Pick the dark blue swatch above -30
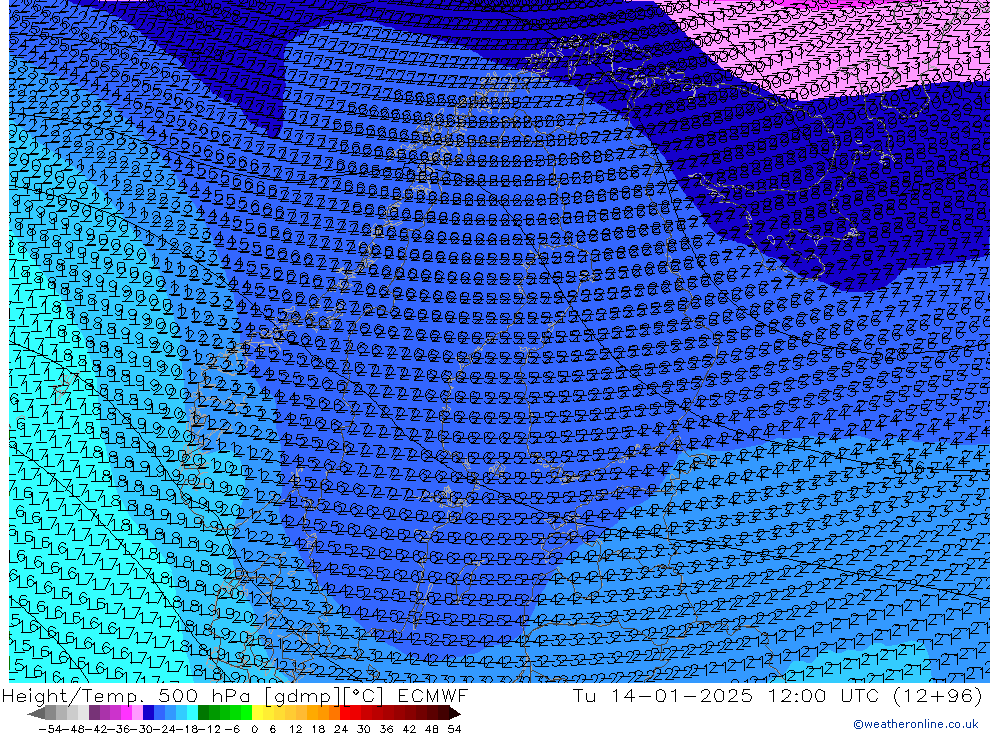 coord(148,713)
